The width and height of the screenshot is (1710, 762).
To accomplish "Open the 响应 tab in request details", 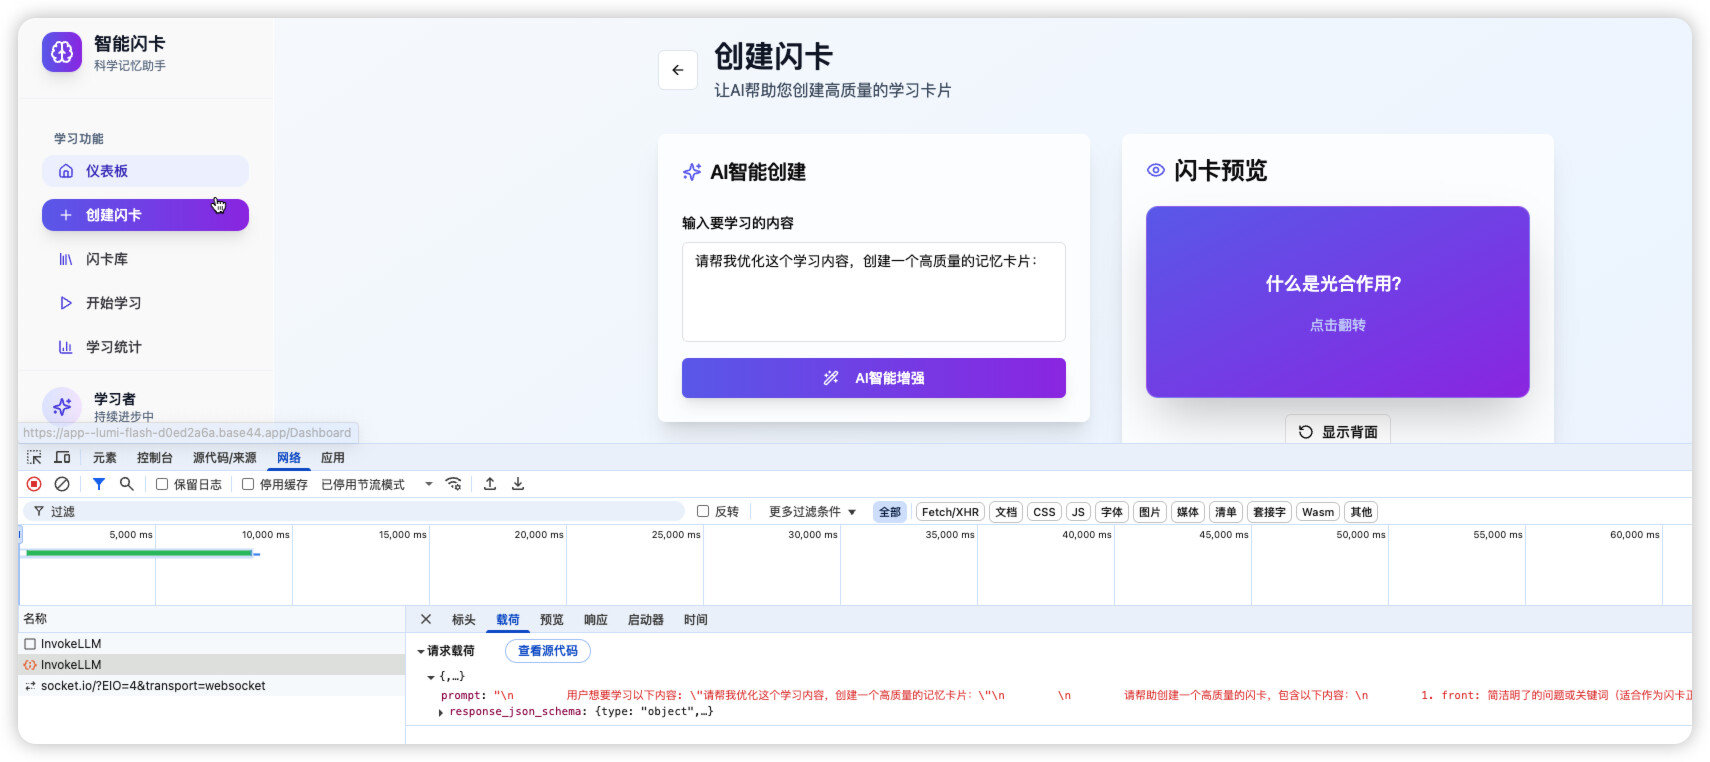I will click(596, 620).
